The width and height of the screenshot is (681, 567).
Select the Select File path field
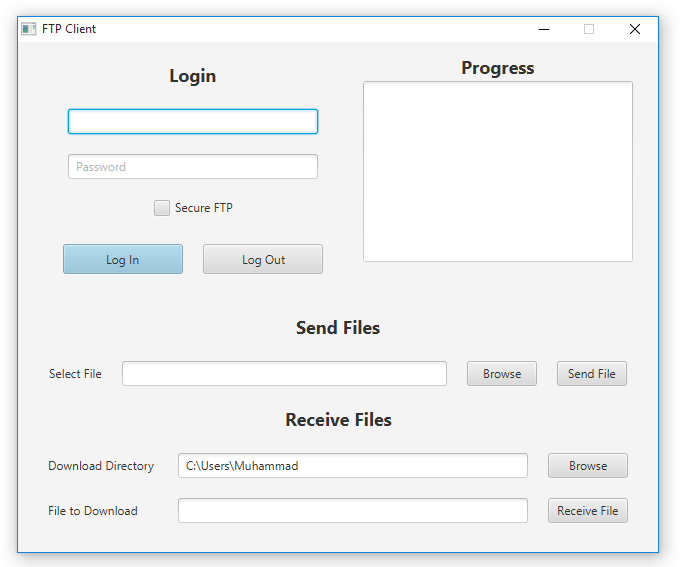click(284, 374)
